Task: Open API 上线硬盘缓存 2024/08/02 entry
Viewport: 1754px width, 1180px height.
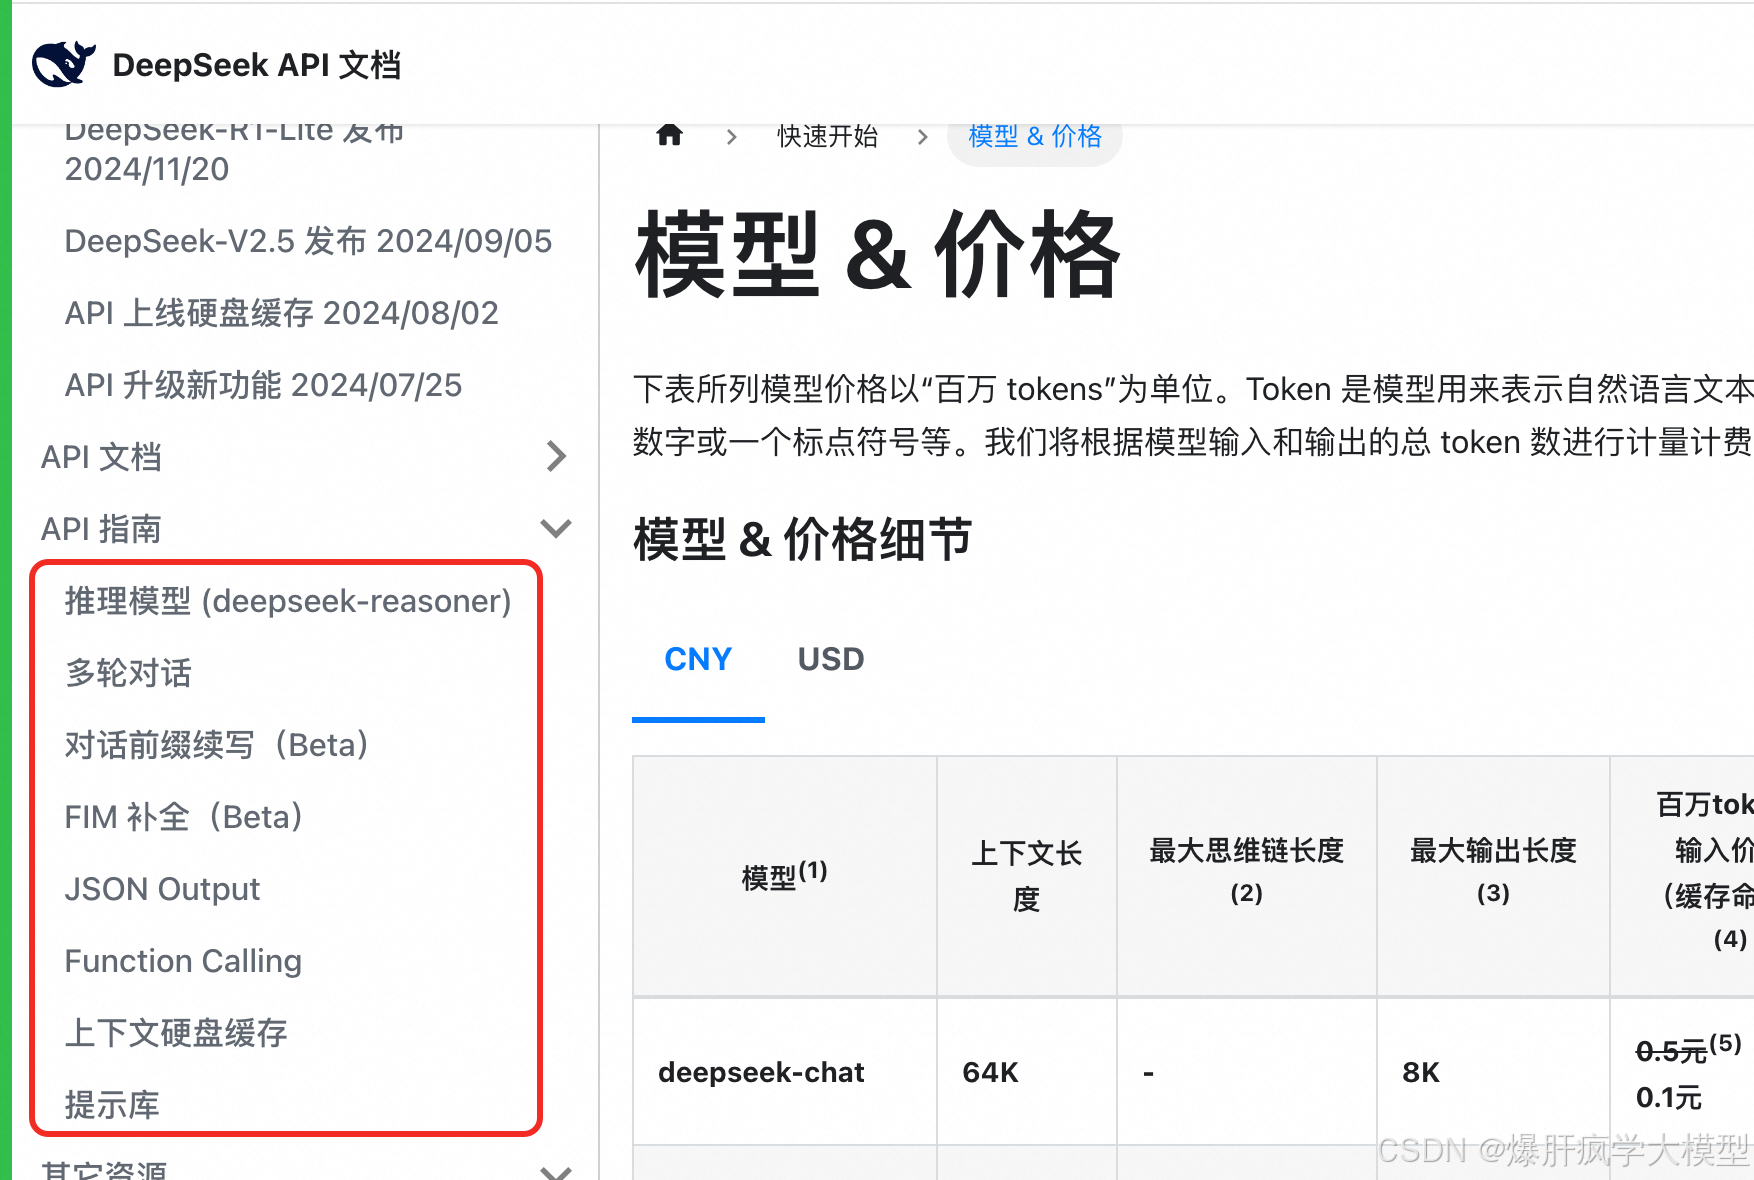Action: point(281,313)
